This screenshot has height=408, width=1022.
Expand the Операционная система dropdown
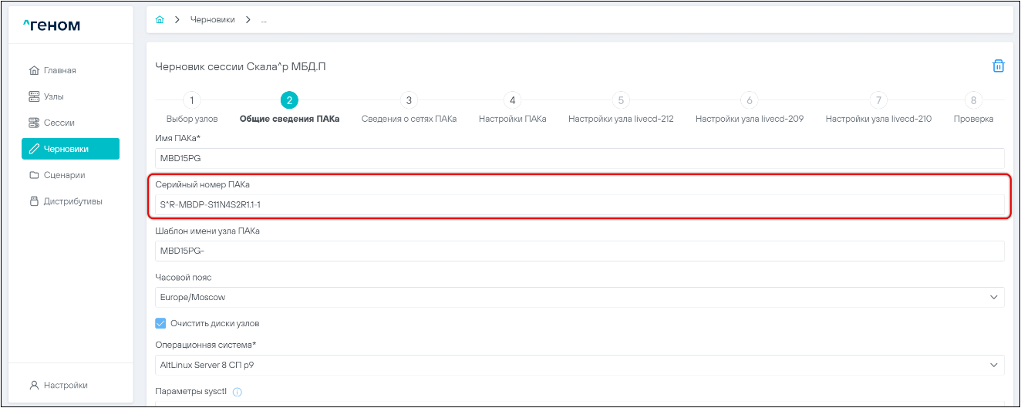point(580,365)
